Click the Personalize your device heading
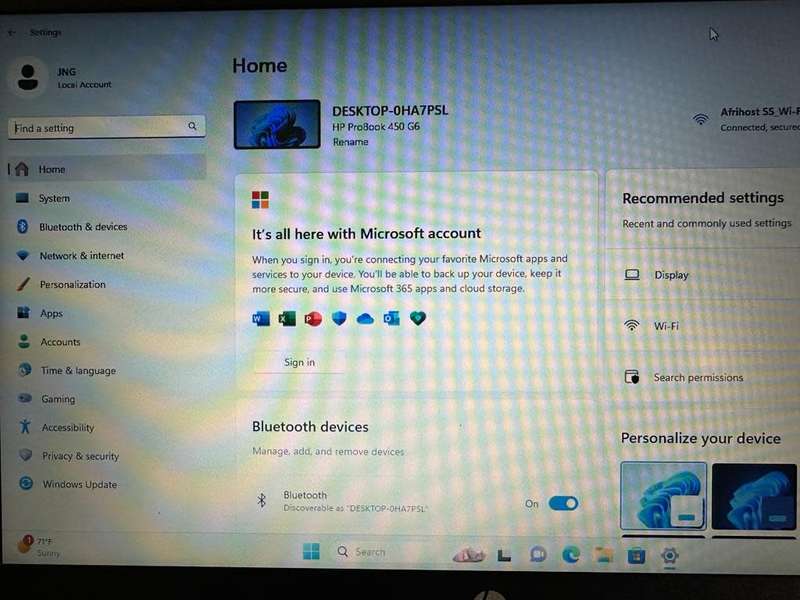Viewport: 800px width, 600px height. click(701, 438)
